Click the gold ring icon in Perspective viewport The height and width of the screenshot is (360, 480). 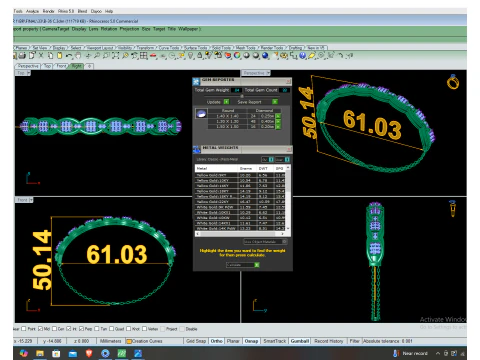[453, 82]
